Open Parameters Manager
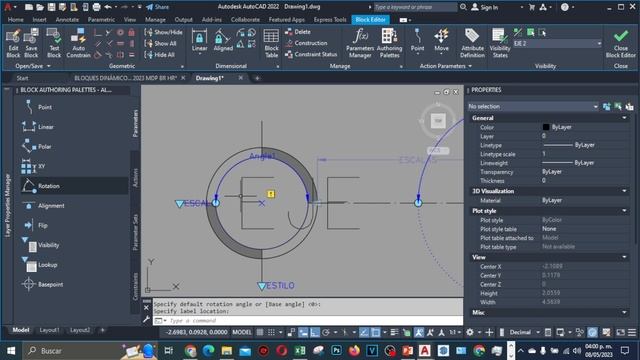 coord(360,43)
